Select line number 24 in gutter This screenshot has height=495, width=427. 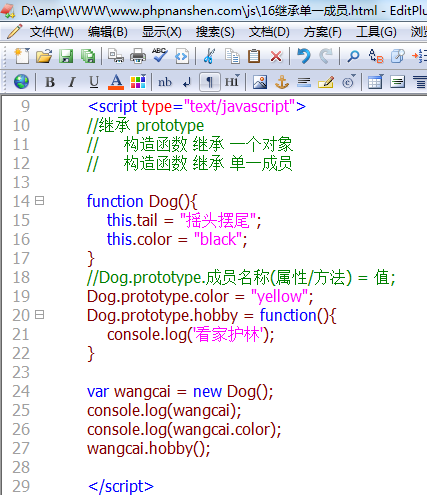pyautogui.click(x=21, y=391)
